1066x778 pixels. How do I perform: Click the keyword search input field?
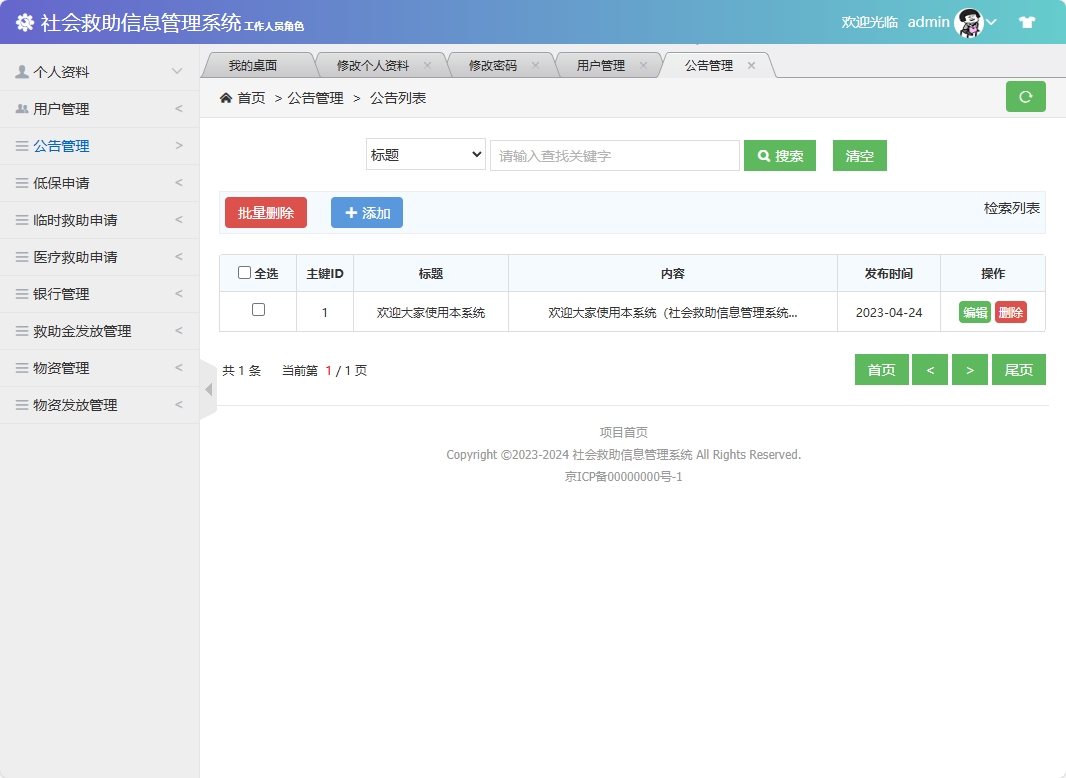(x=613, y=155)
